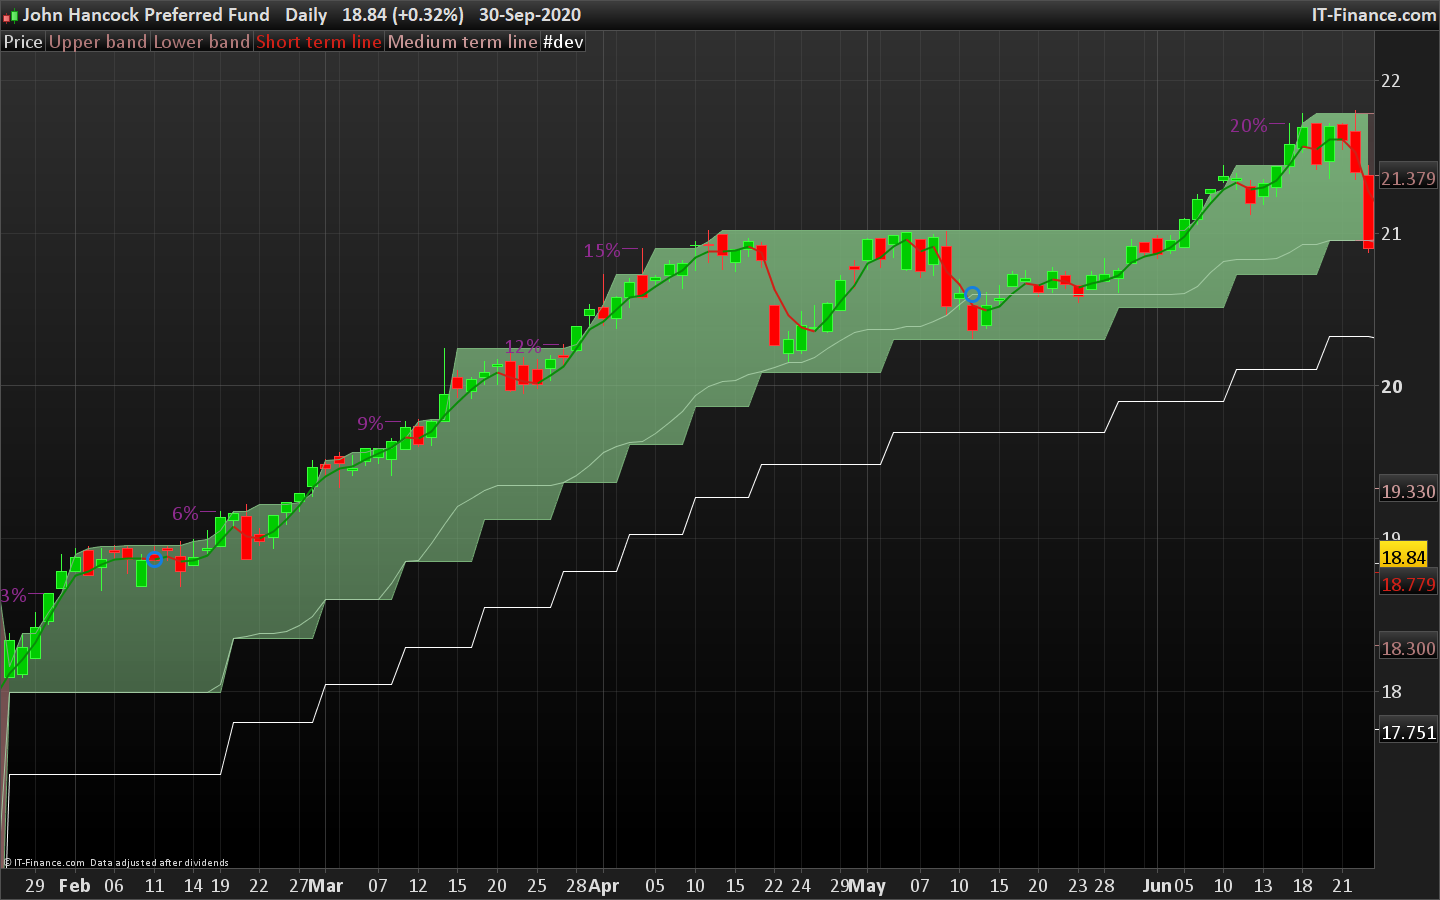The image size is (1440, 900).
Task: Click the 17.751 price tag on the axis
Action: pos(1408,733)
